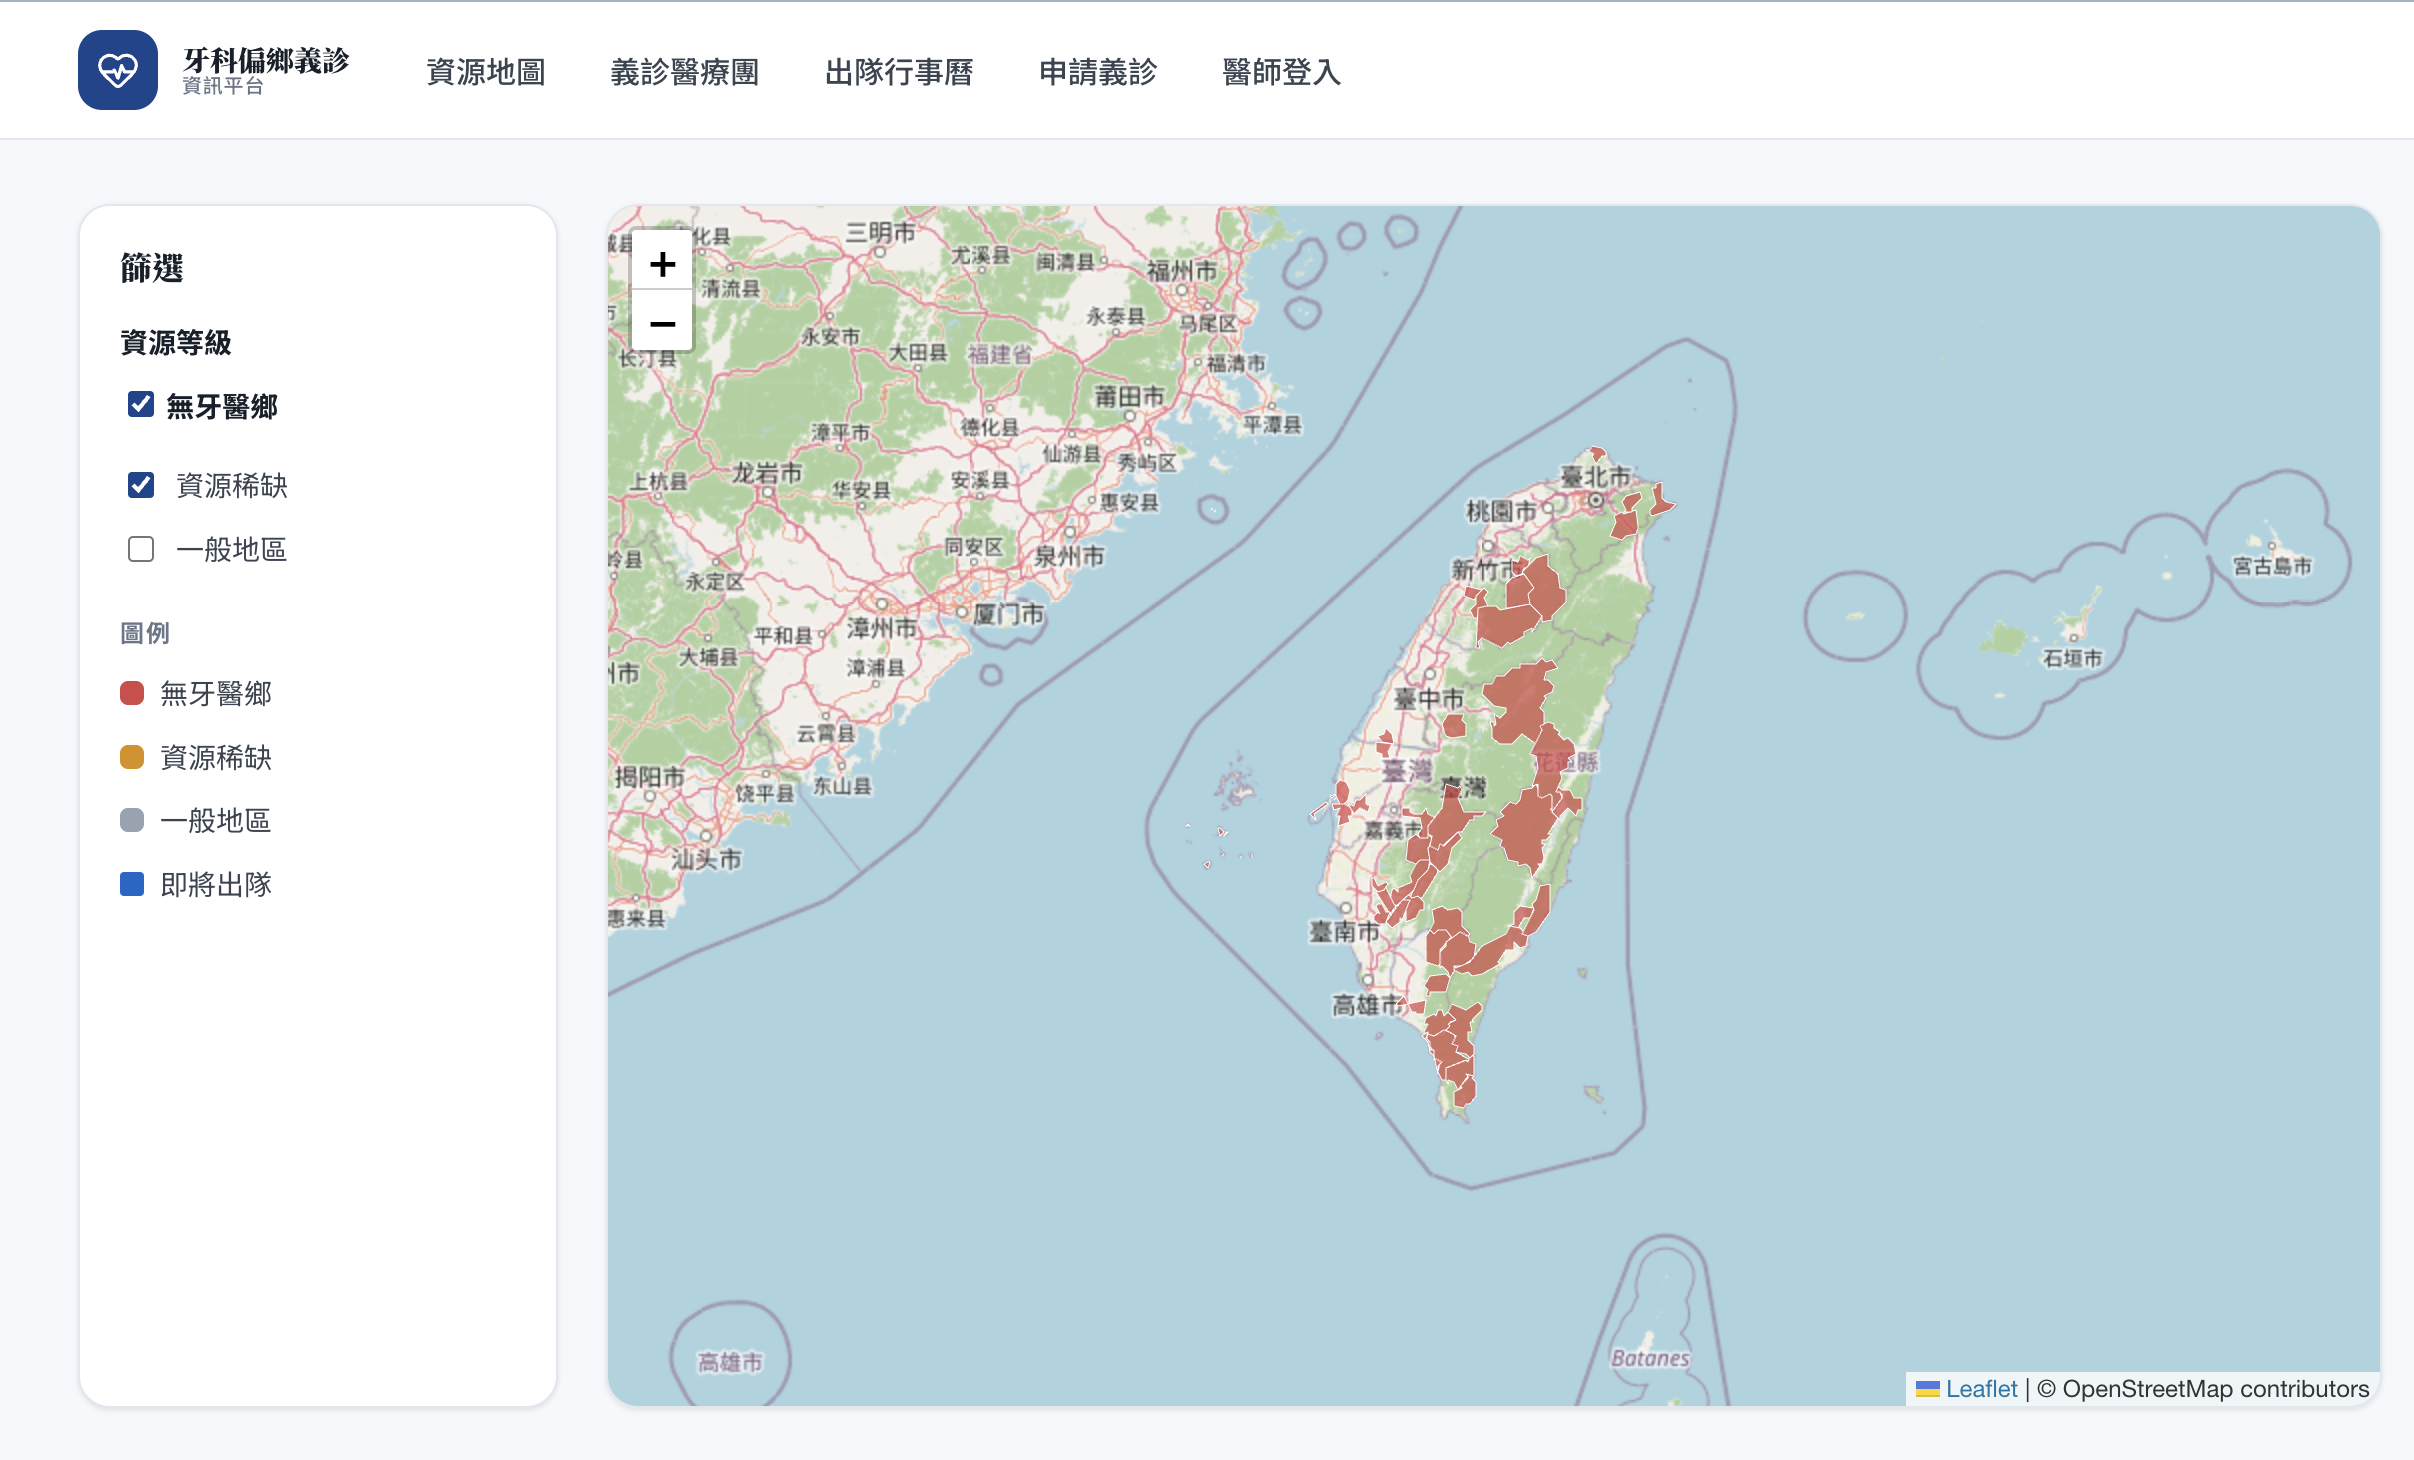Click the 福州市 label on the map
The height and width of the screenshot is (1460, 2414).
1182,271
